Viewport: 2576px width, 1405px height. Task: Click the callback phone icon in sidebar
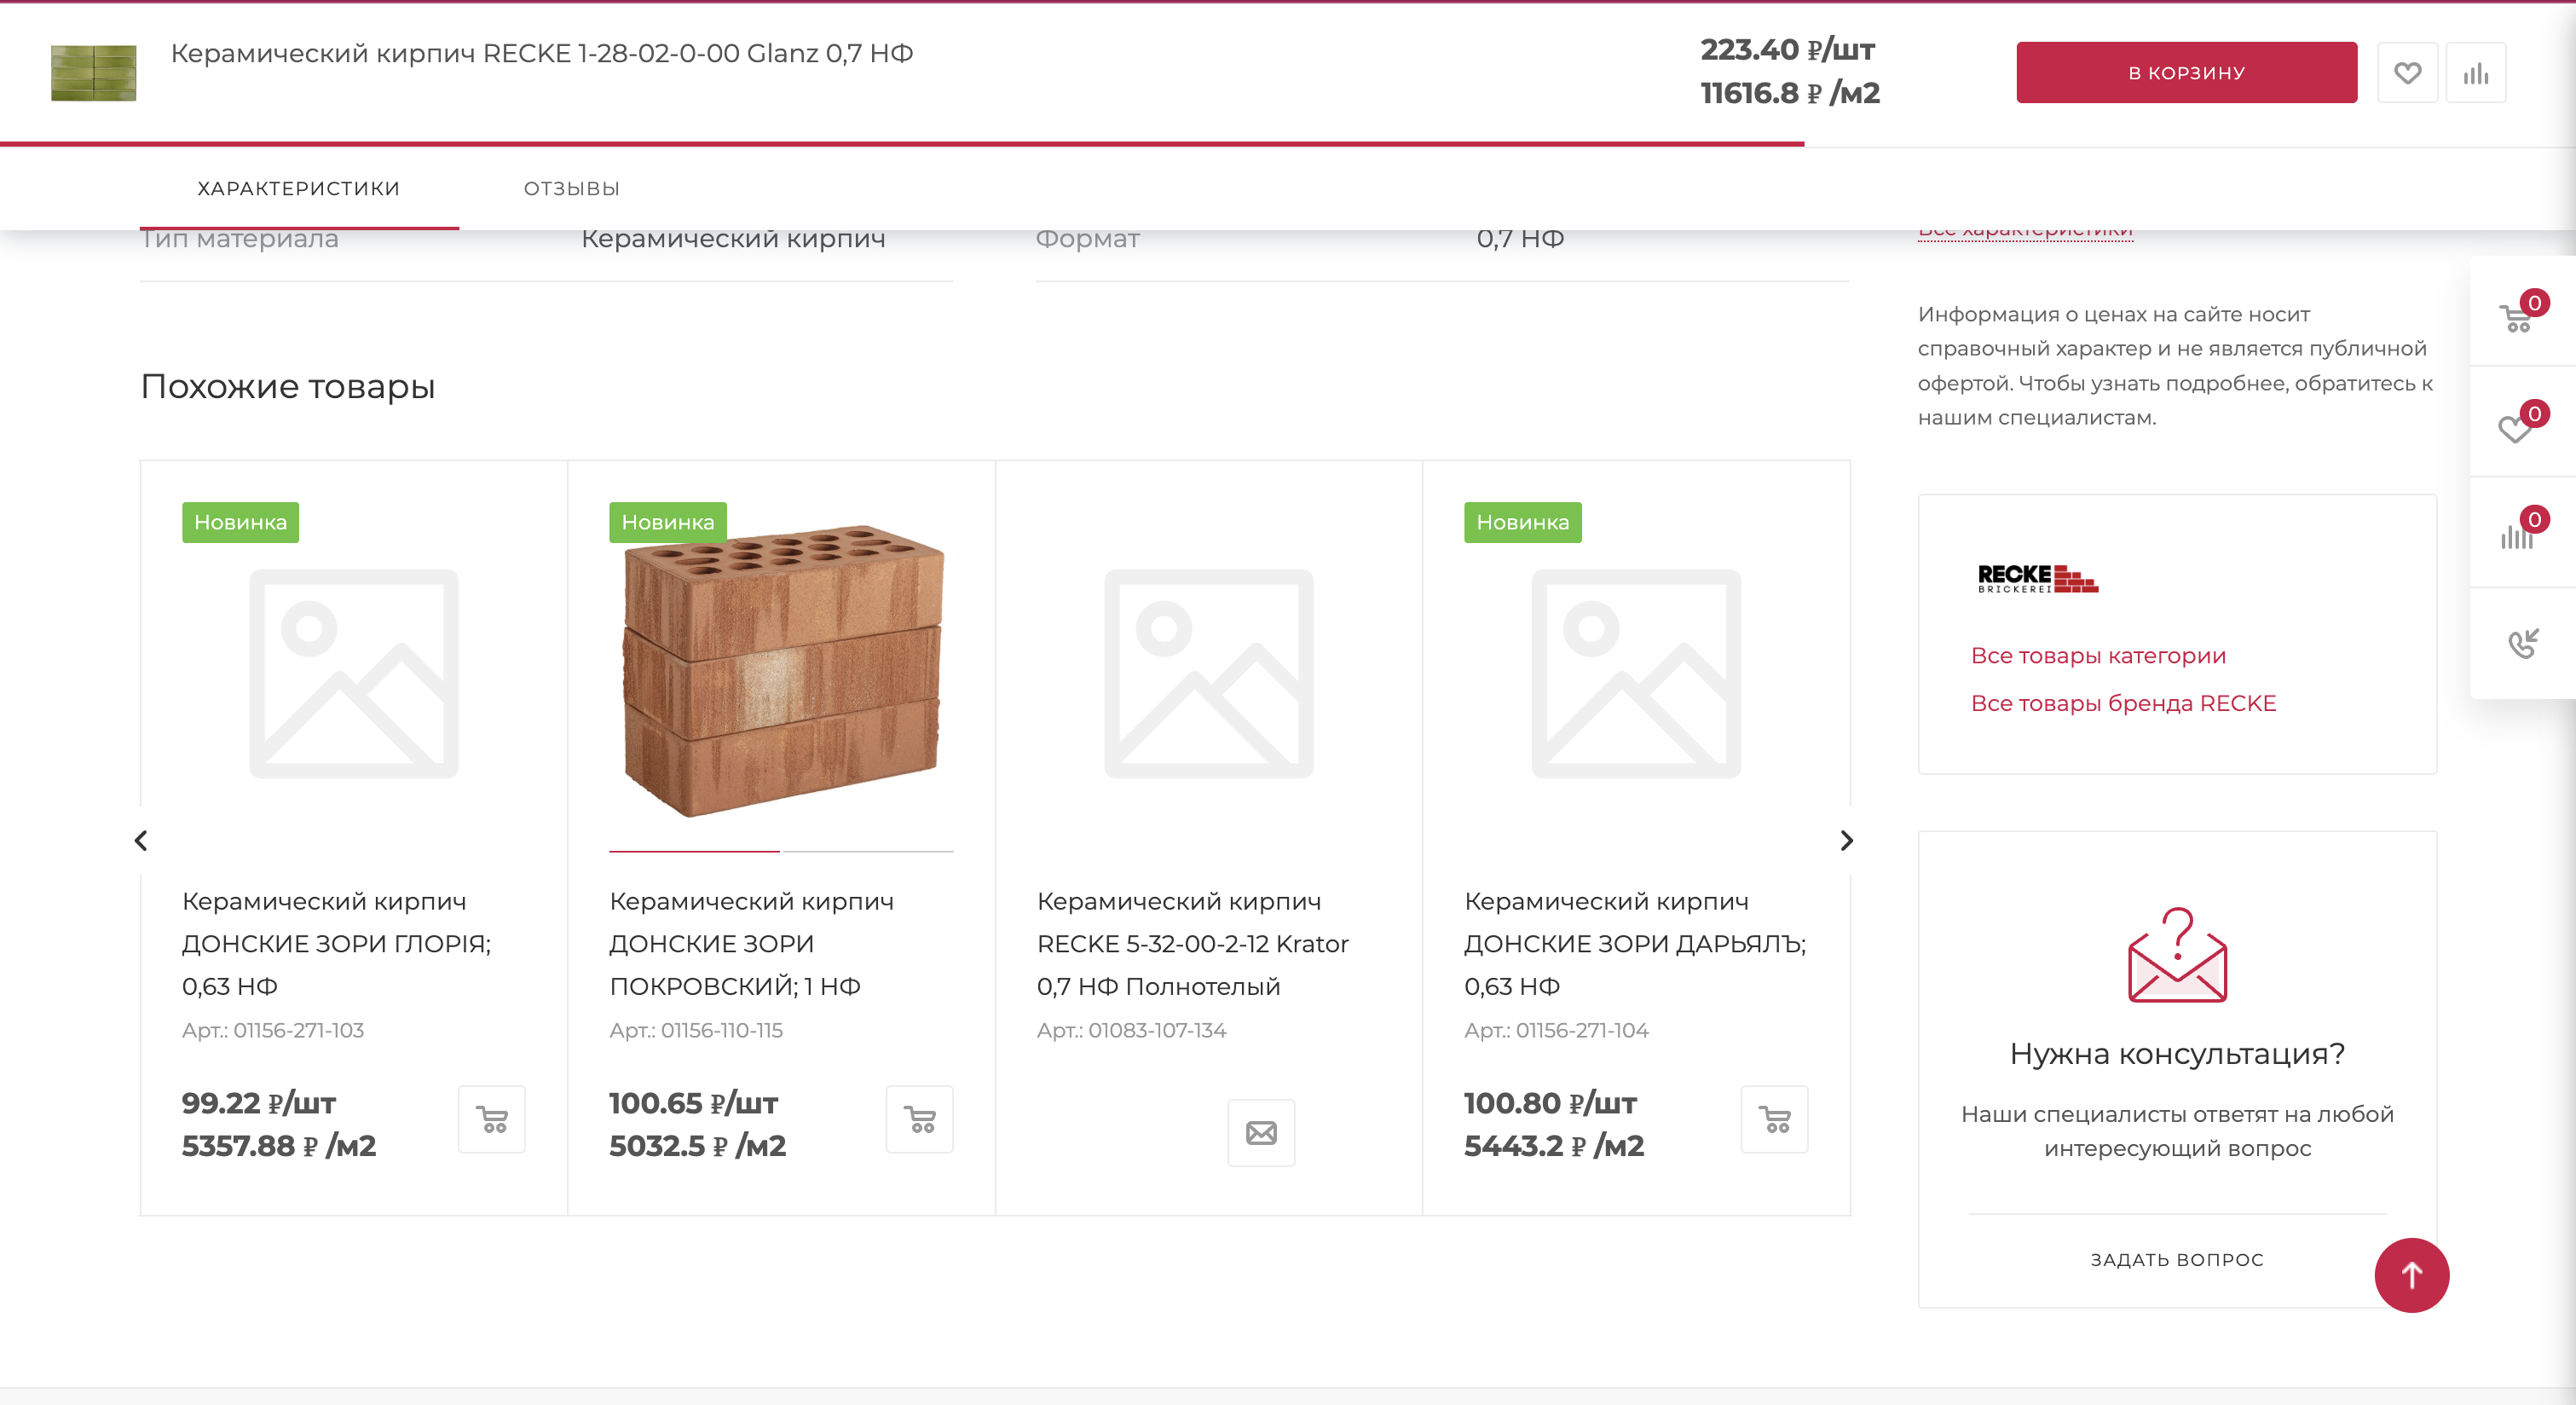point(2522,643)
